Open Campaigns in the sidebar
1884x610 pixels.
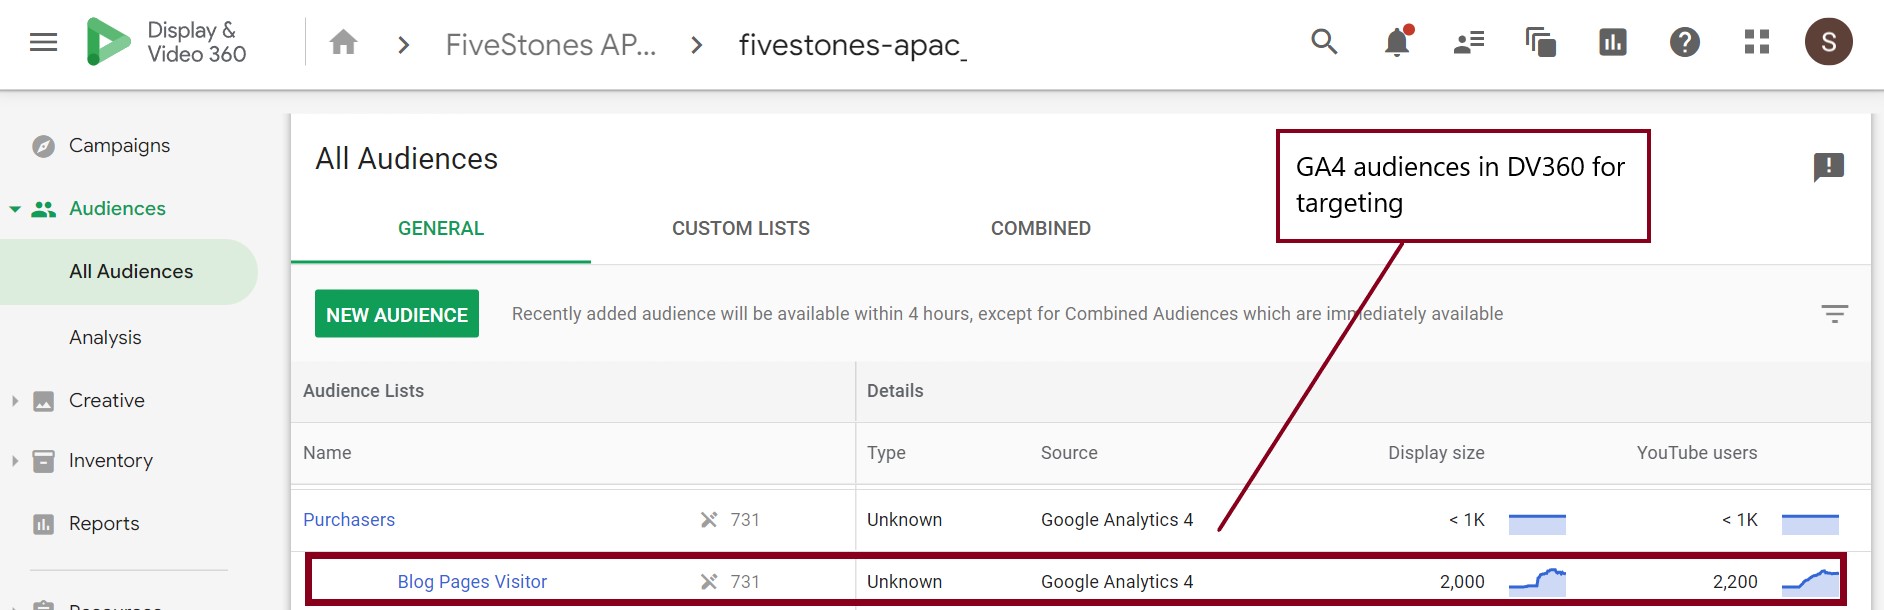[x=119, y=146]
